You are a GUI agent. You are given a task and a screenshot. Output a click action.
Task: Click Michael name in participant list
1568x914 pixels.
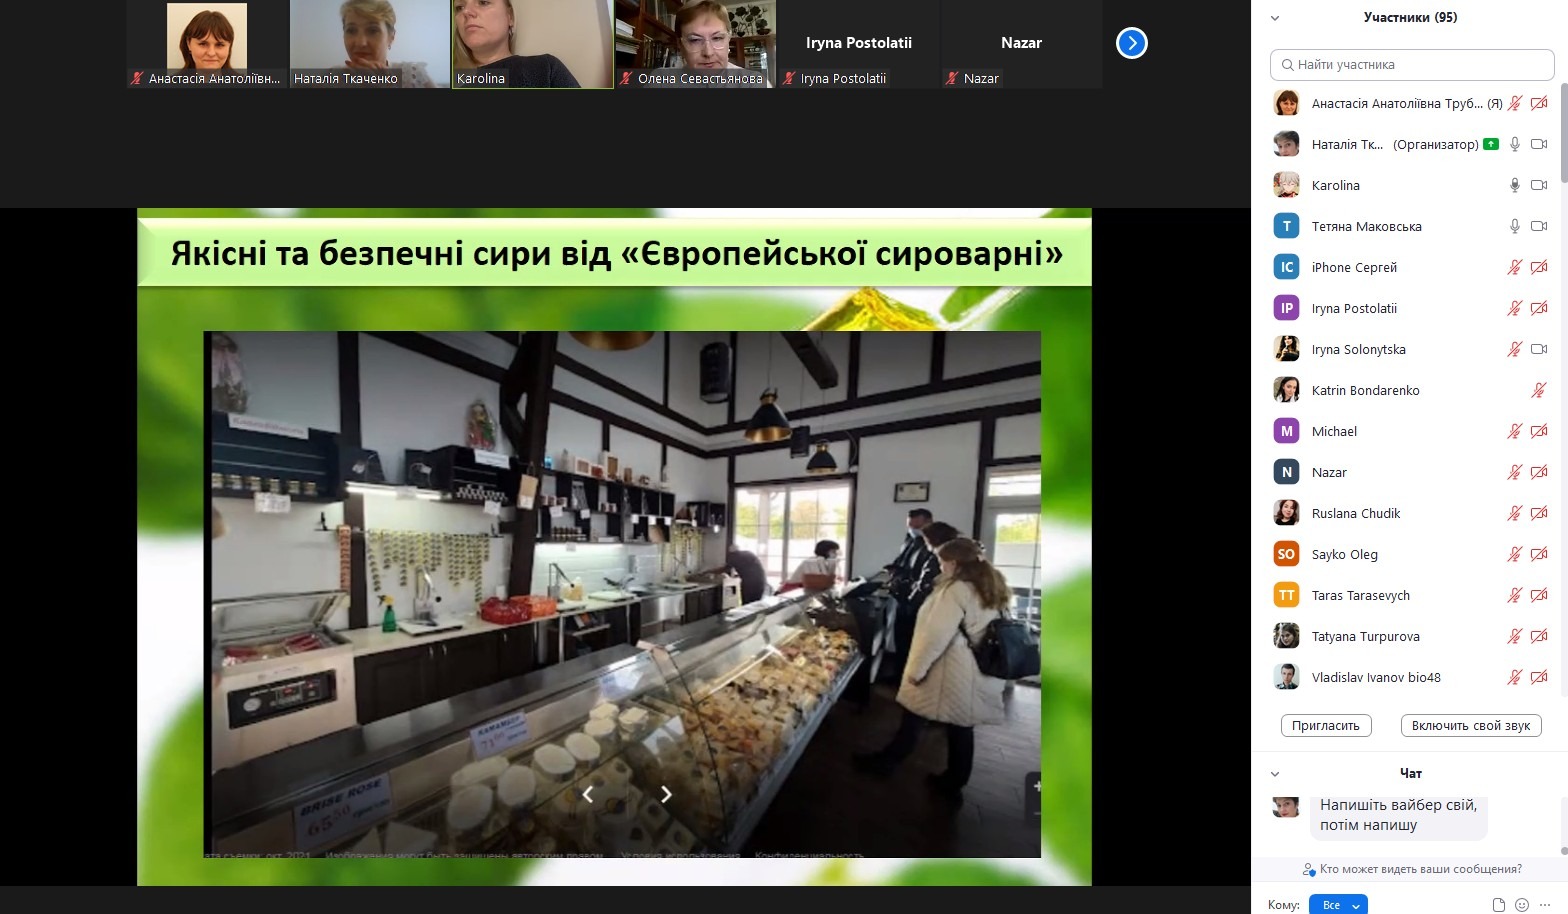pyautogui.click(x=1334, y=431)
